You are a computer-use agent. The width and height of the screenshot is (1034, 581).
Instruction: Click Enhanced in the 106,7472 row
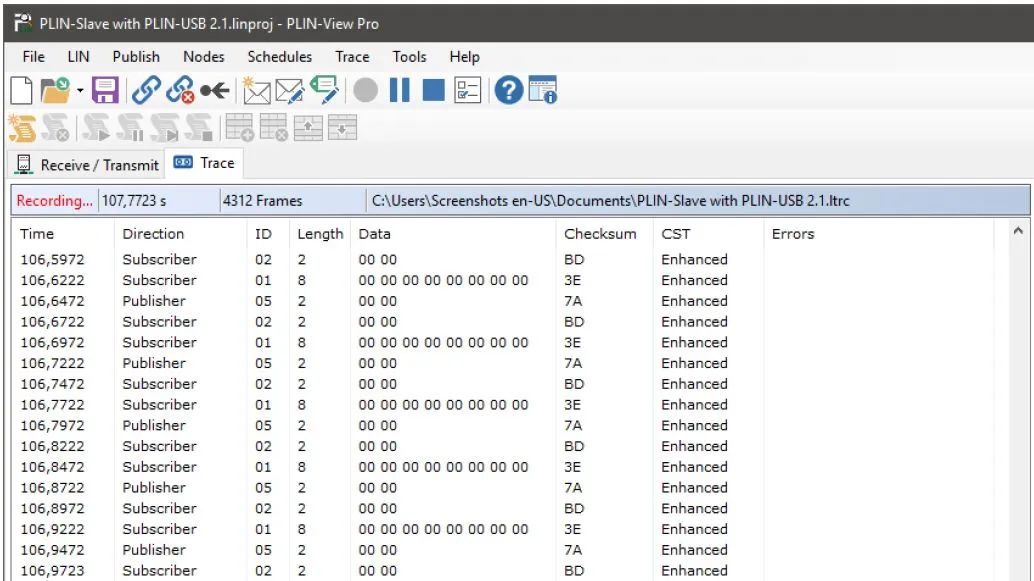694,384
